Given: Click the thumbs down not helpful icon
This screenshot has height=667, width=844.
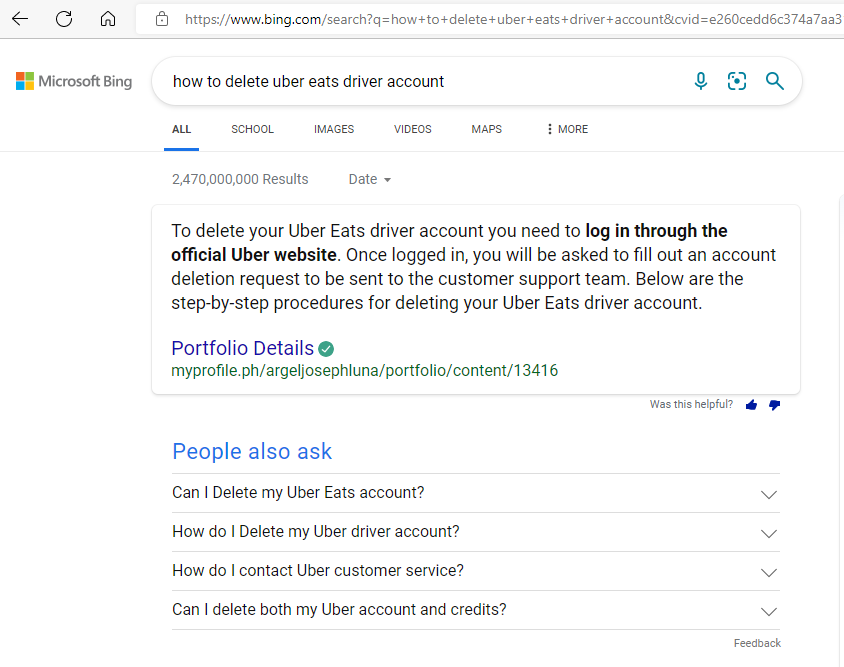Looking at the screenshot, I should tap(774, 405).
